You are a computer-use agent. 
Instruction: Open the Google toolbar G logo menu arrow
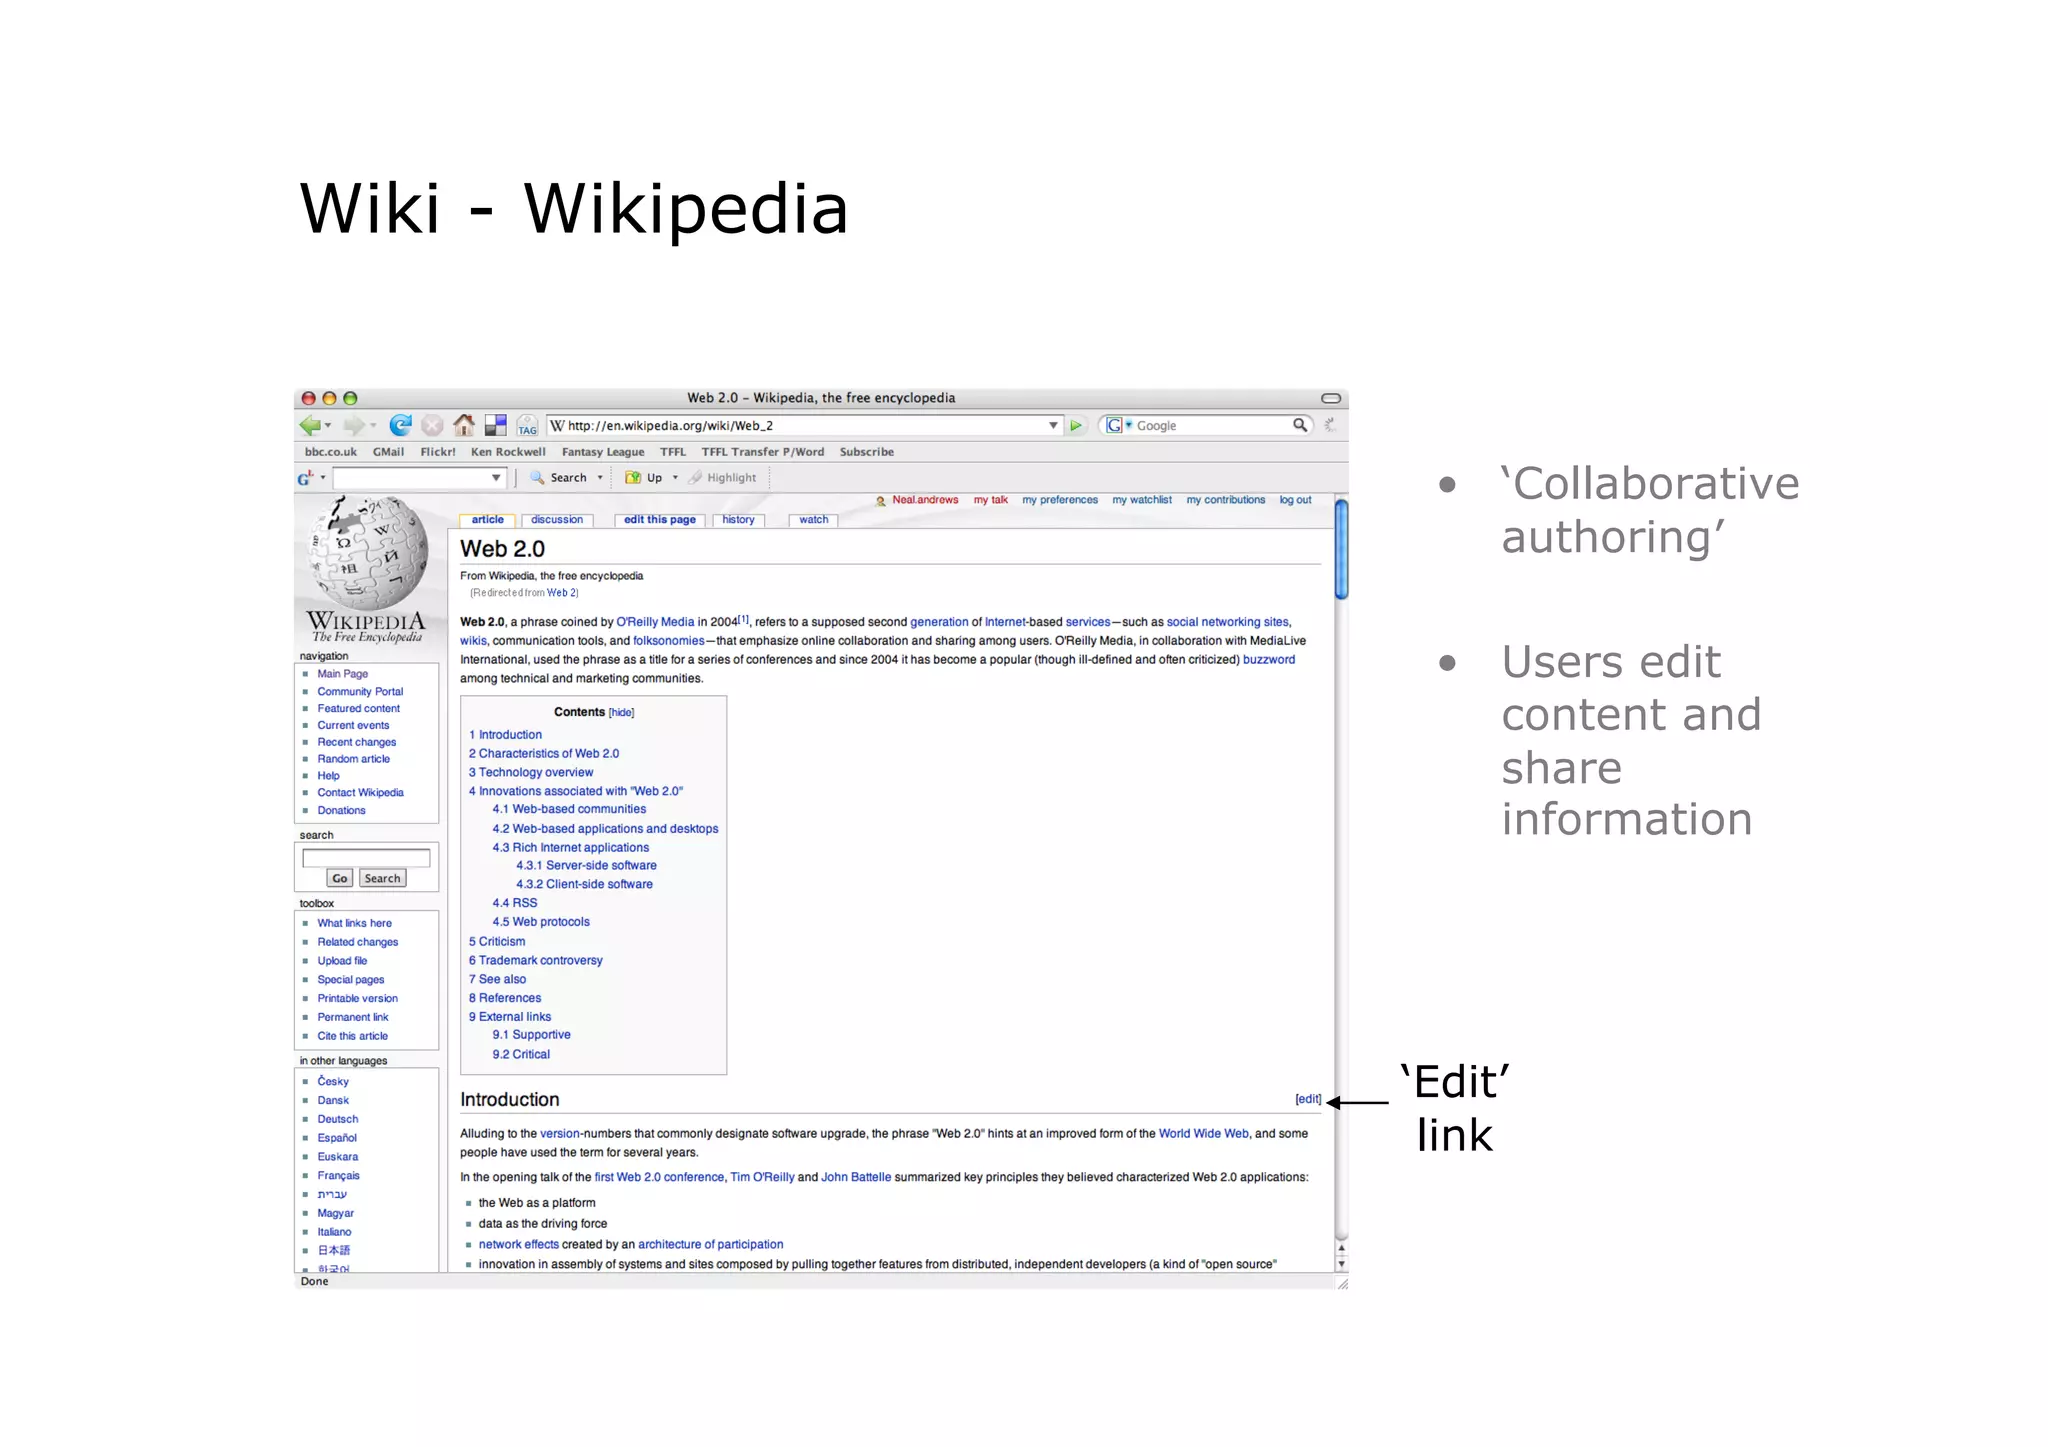[x=323, y=478]
